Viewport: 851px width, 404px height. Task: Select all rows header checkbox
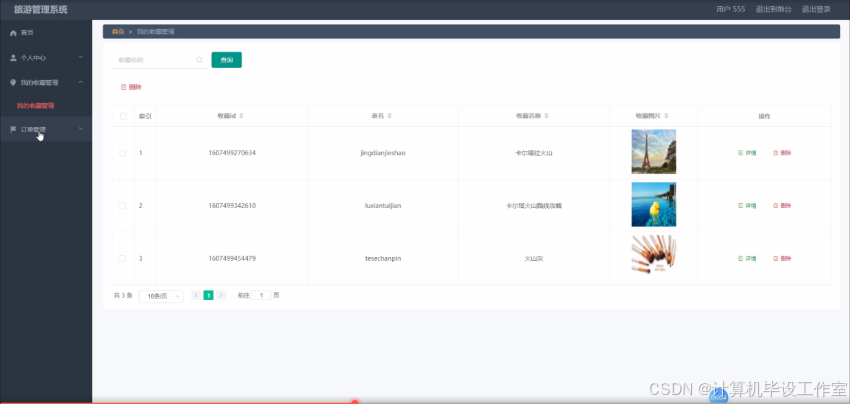(123, 116)
